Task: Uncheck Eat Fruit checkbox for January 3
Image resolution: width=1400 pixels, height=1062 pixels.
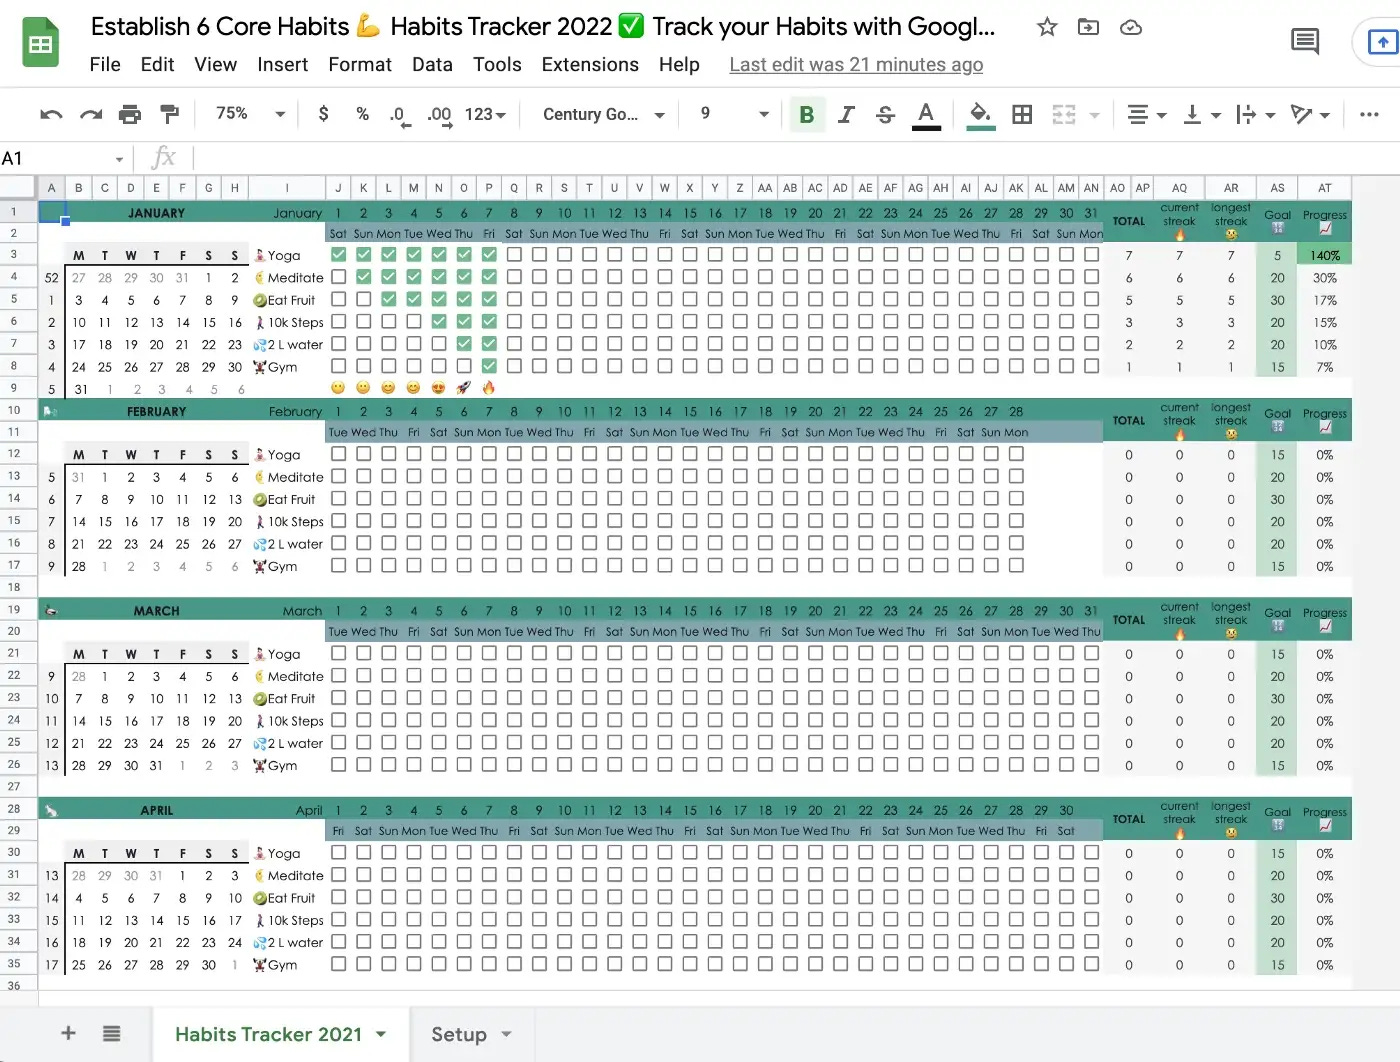Action: pyautogui.click(x=388, y=299)
